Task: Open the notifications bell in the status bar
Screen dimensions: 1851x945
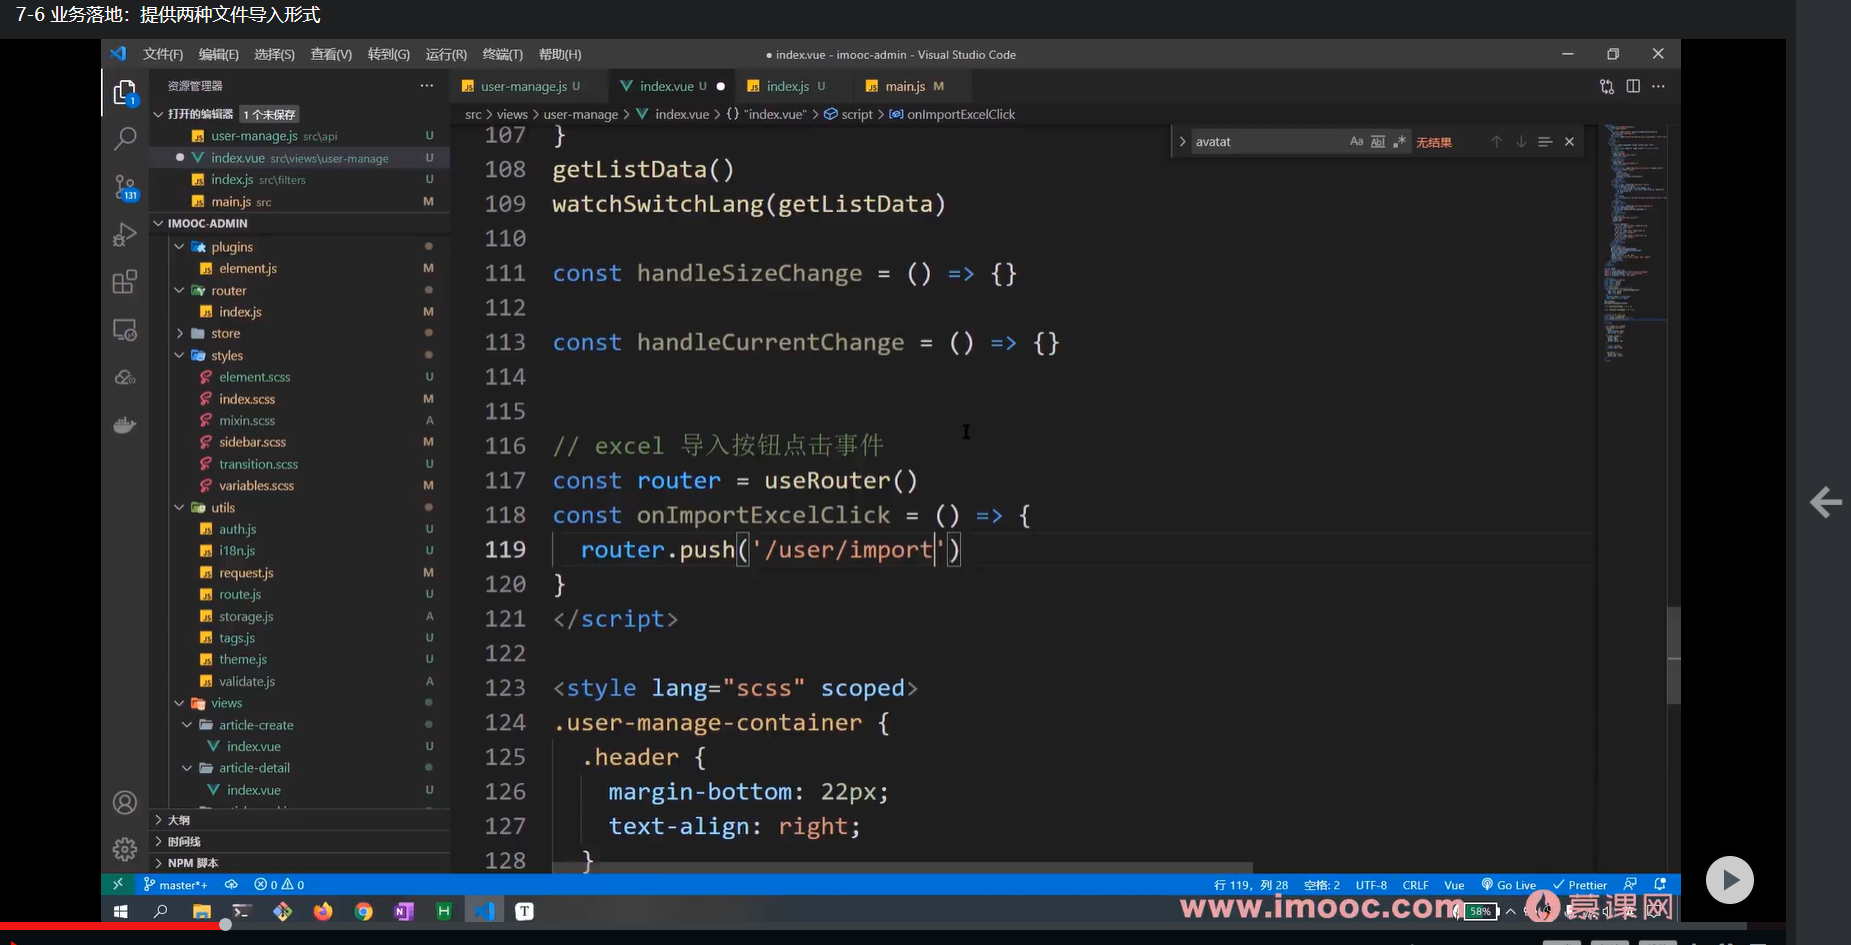Action: pyautogui.click(x=1660, y=885)
